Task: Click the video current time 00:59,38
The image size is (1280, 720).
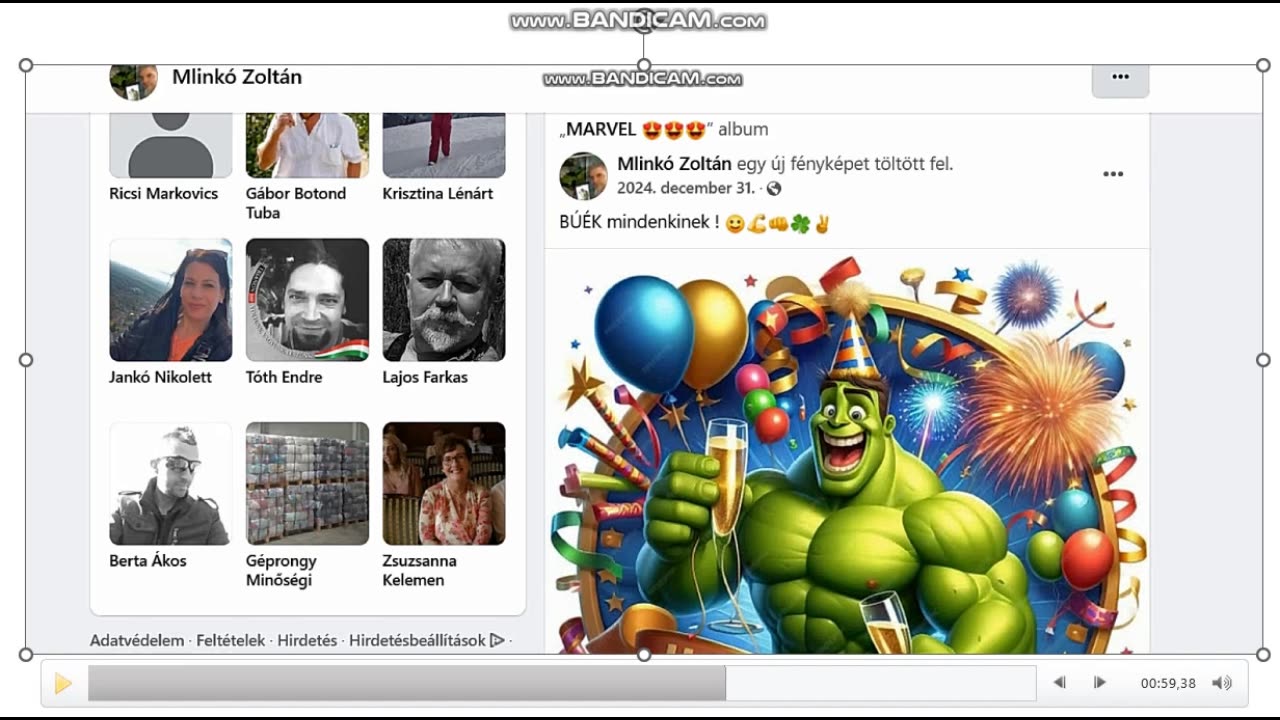Action: tap(1168, 684)
